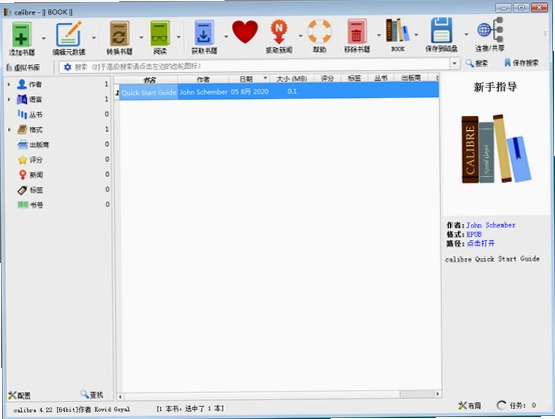Expand the Authors tree item

pos(9,84)
